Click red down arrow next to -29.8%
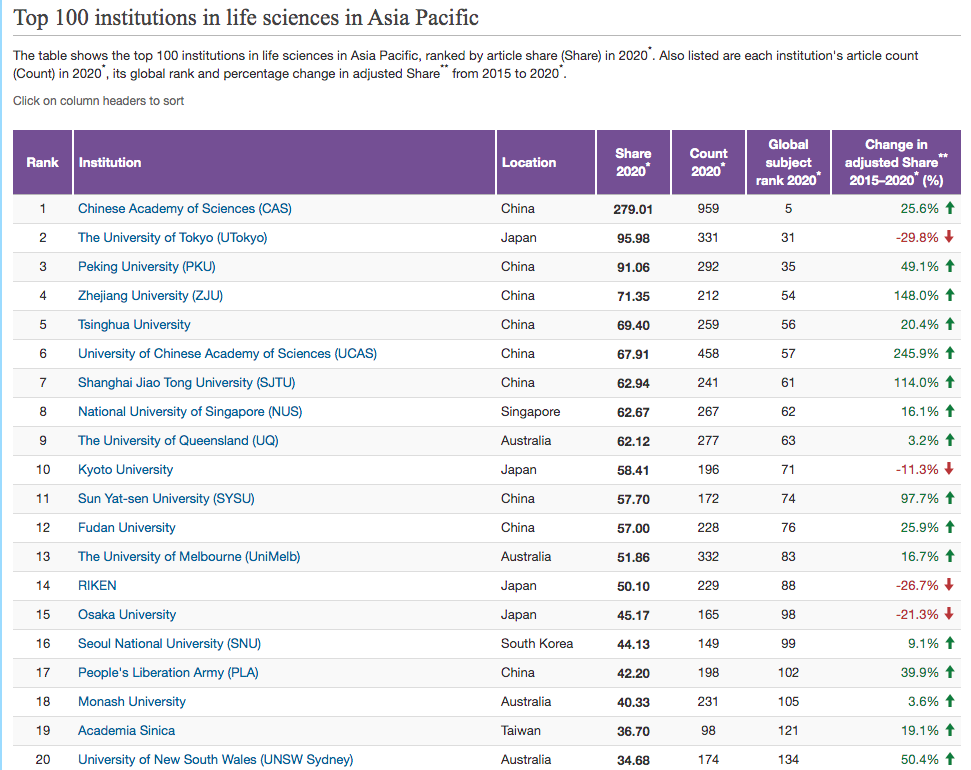 coord(949,238)
